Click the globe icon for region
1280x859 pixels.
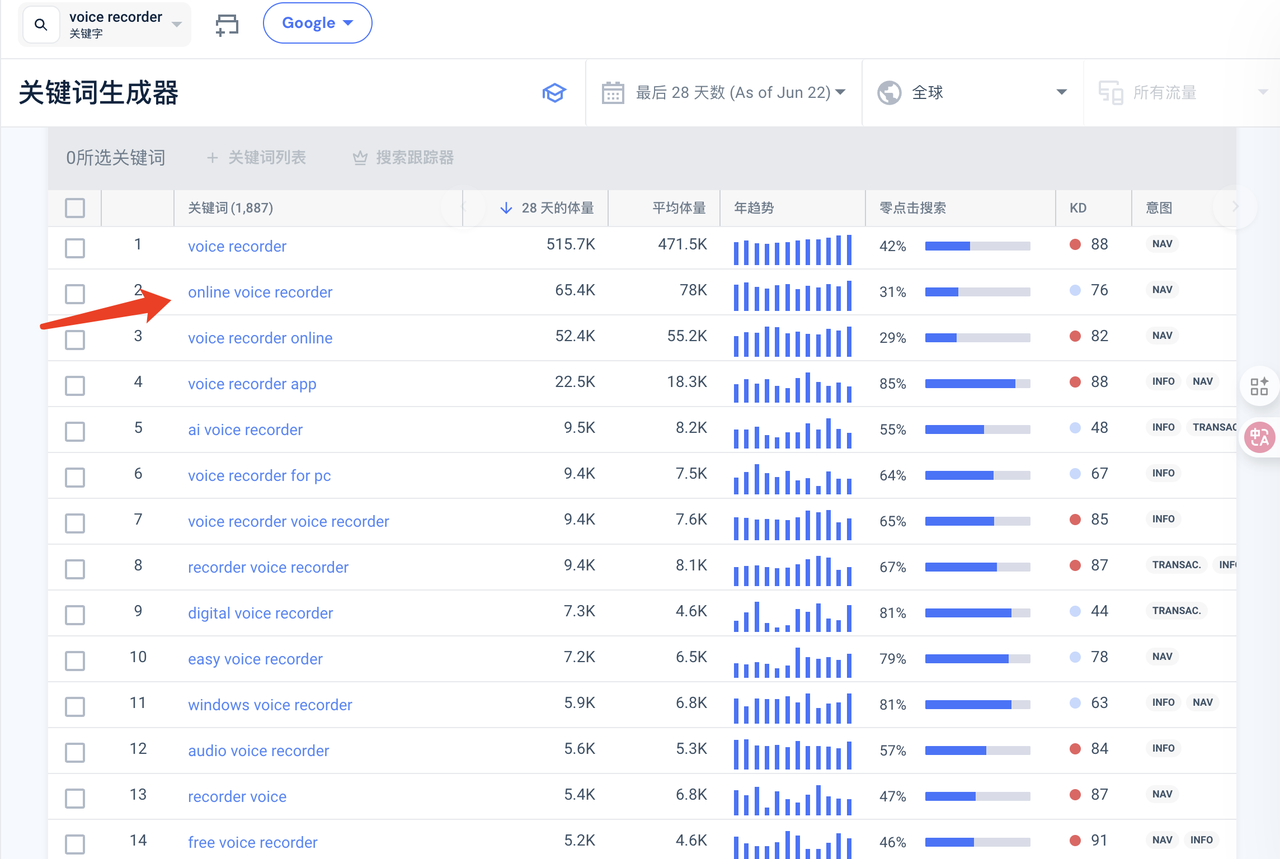889,93
